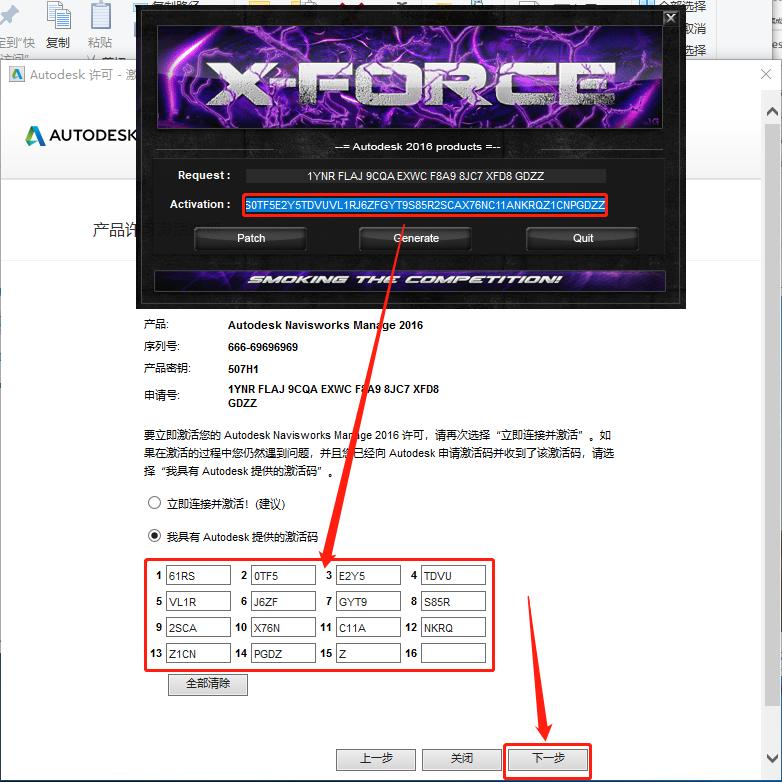Click the 全部清除 clear all button
The height and width of the screenshot is (782, 782).
point(207,684)
